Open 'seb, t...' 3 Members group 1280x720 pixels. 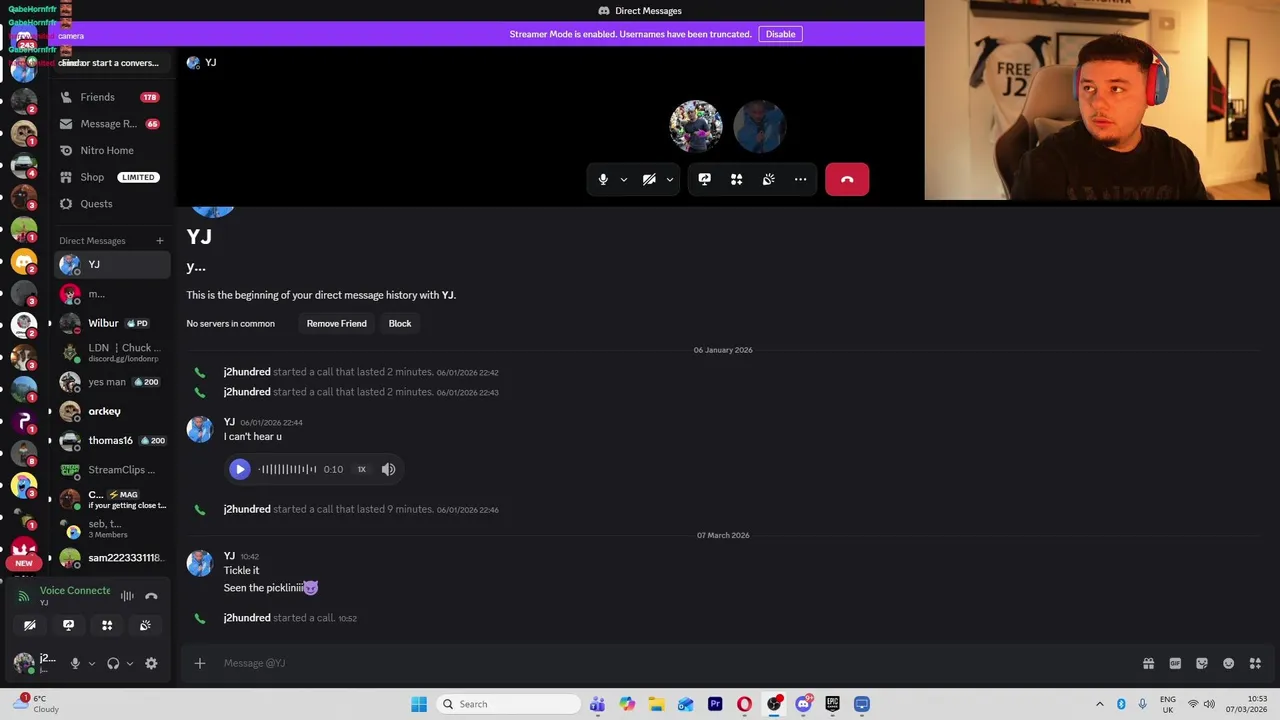click(112, 528)
